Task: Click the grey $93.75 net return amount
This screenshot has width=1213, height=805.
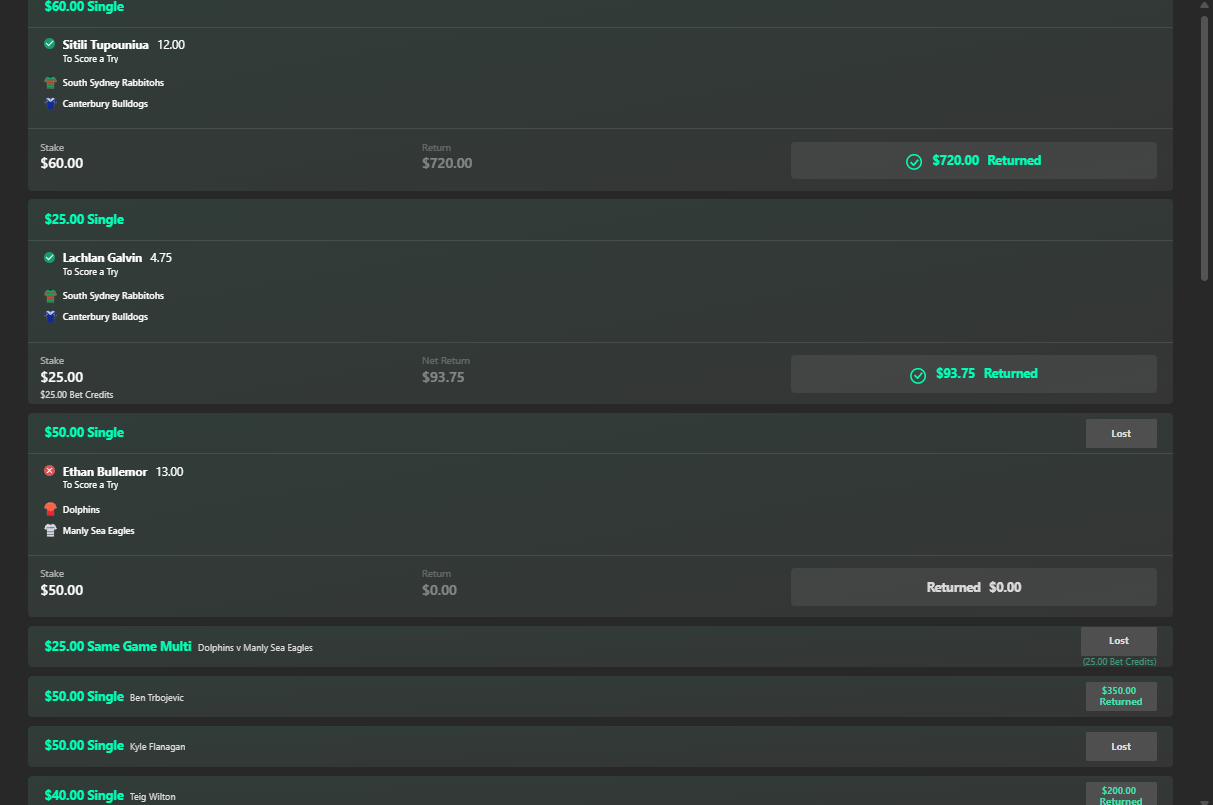Action: pyautogui.click(x=443, y=377)
